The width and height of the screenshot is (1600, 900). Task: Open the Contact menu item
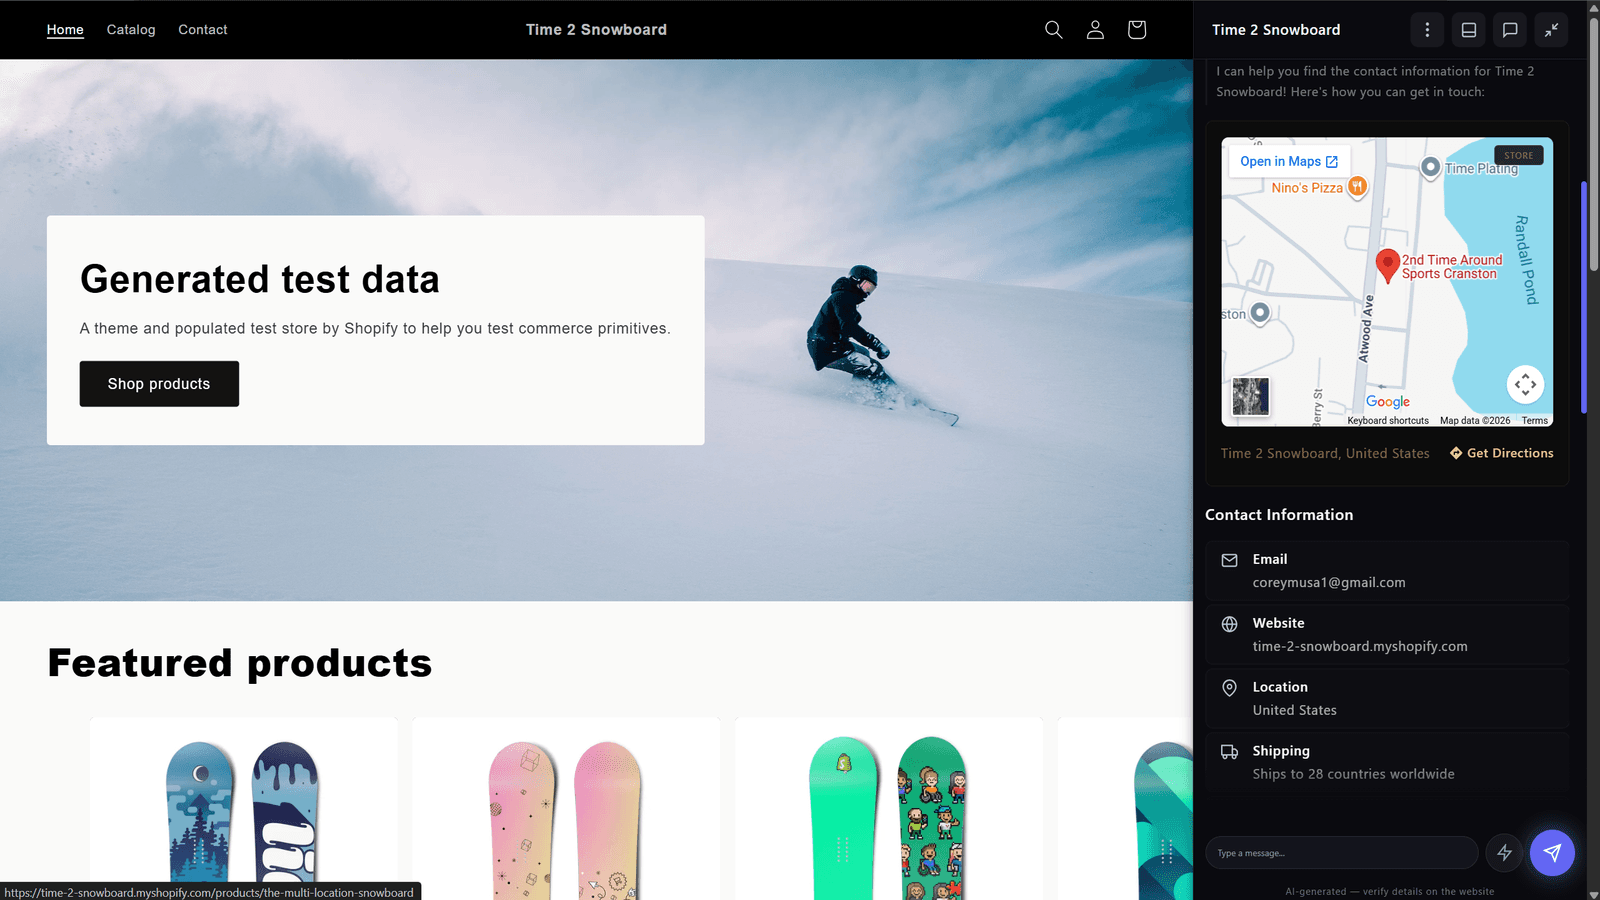point(203,30)
